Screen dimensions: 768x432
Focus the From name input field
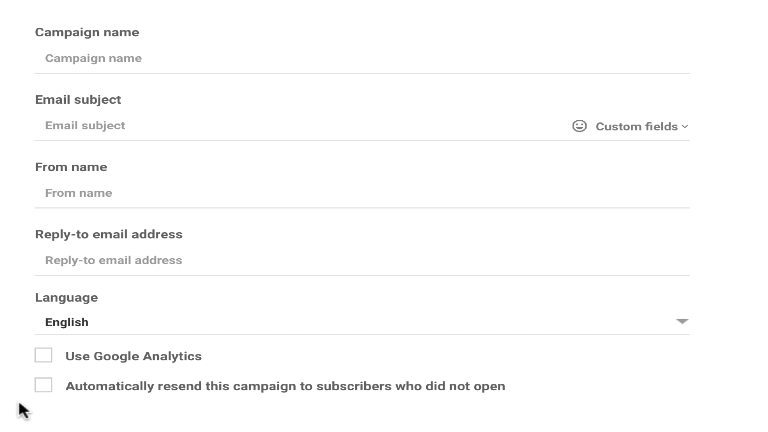362,193
